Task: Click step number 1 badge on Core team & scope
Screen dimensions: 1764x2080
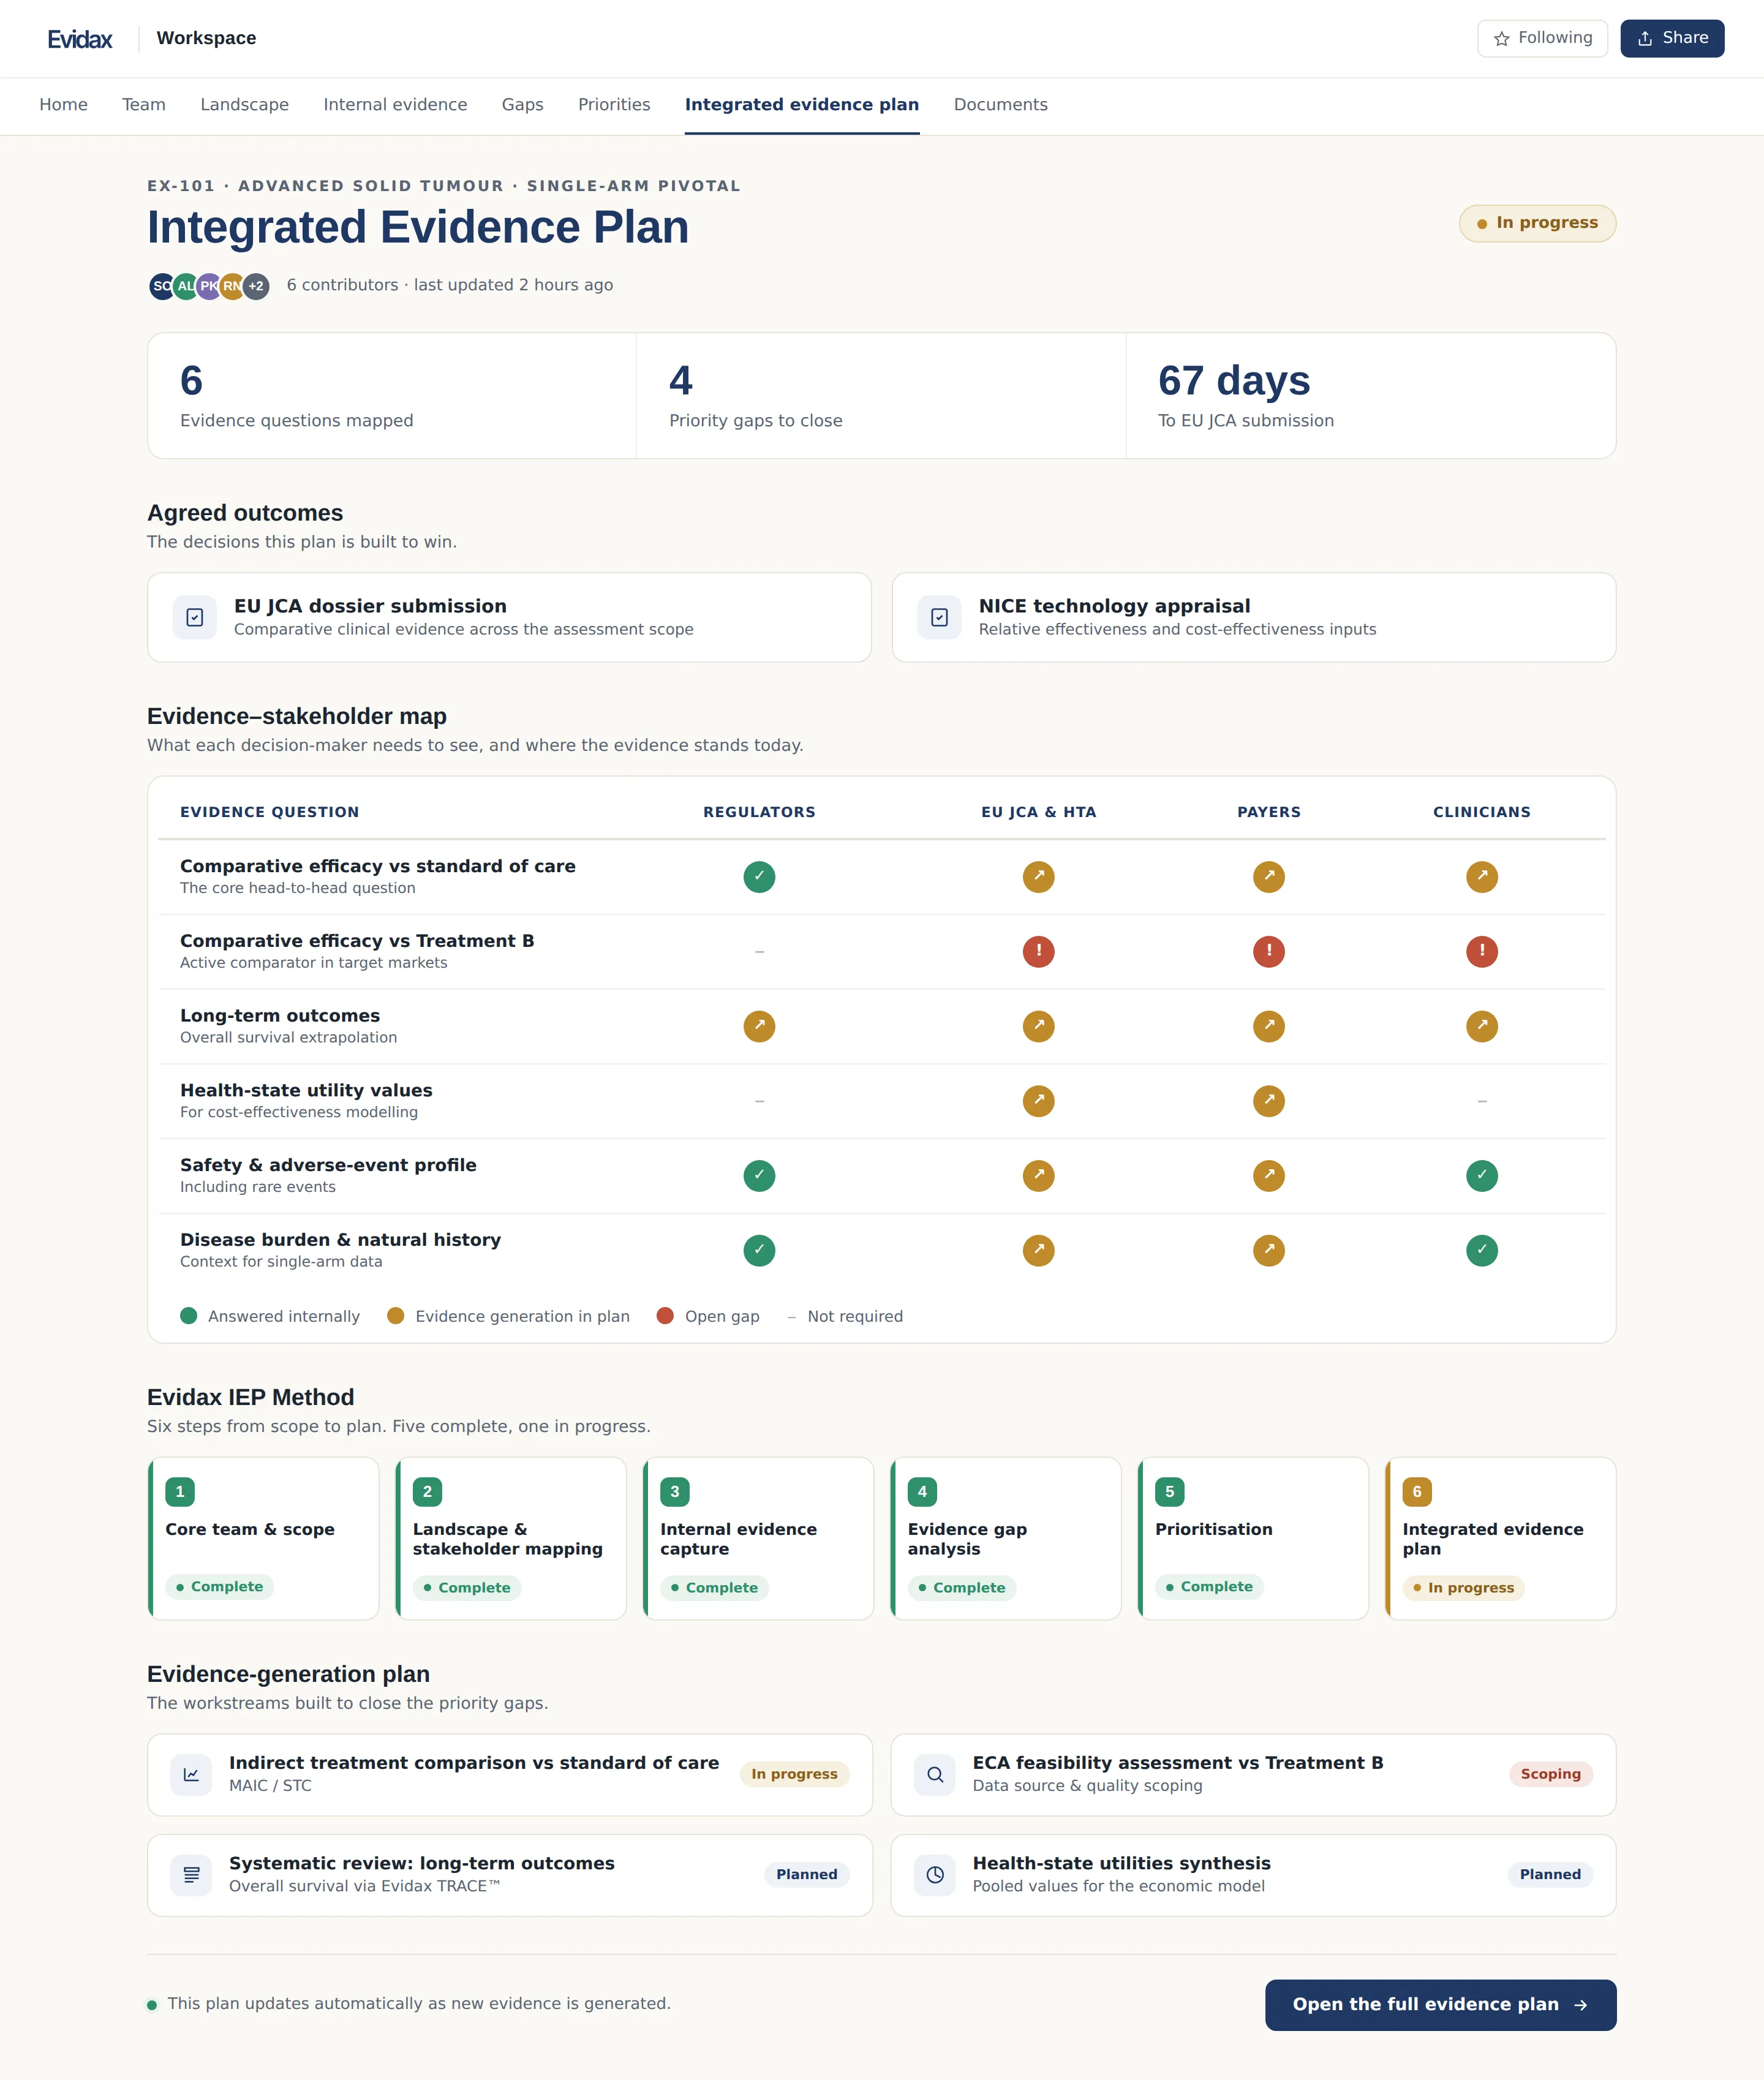Action: pyautogui.click(x=180, y=1492)
